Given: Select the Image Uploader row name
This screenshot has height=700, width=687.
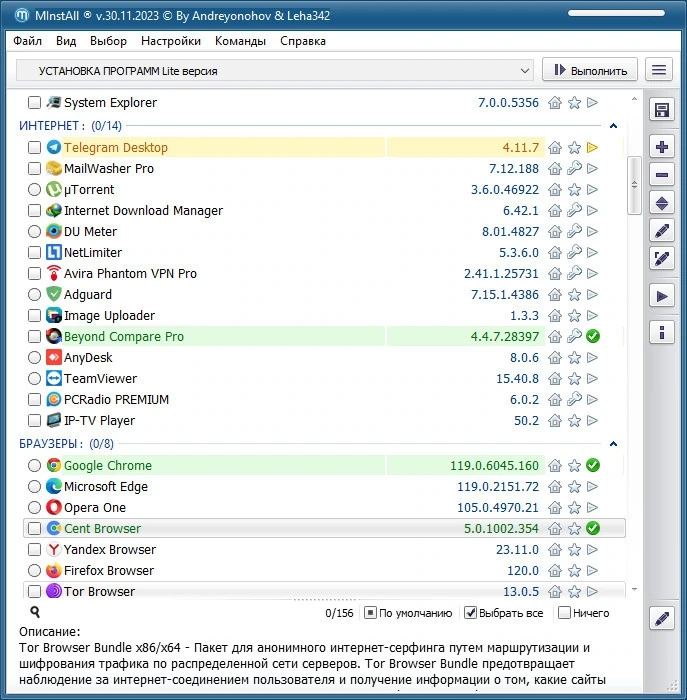Looking at the screenshot, I should (x=109, y=315).
